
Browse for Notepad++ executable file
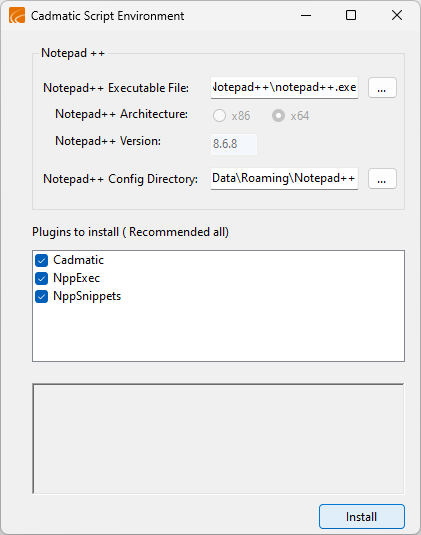(x=382, y=88)
